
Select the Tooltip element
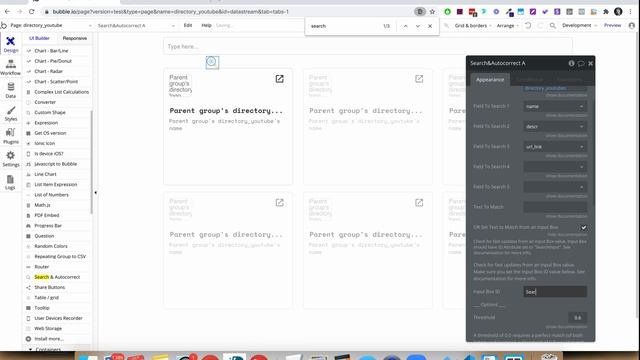point(57,308)
